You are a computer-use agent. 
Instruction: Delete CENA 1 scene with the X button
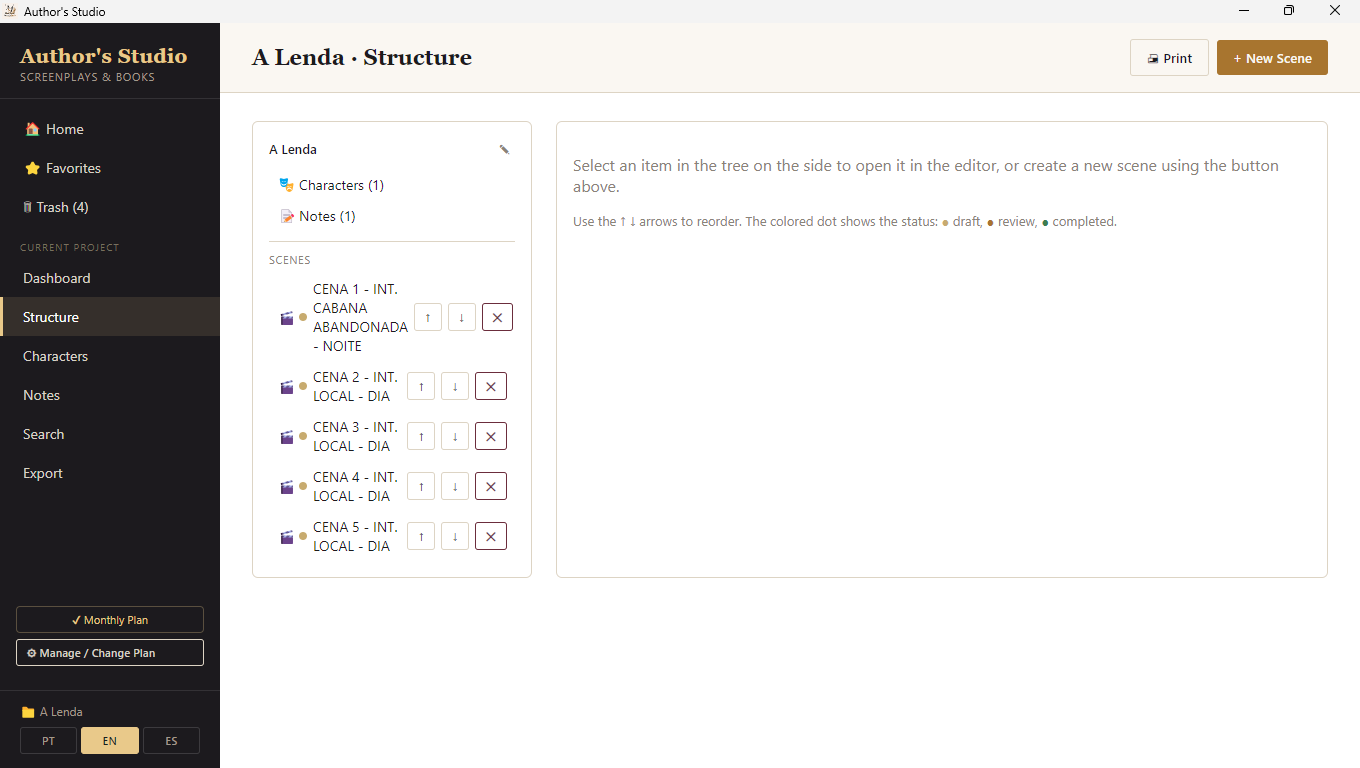point(497,318)
